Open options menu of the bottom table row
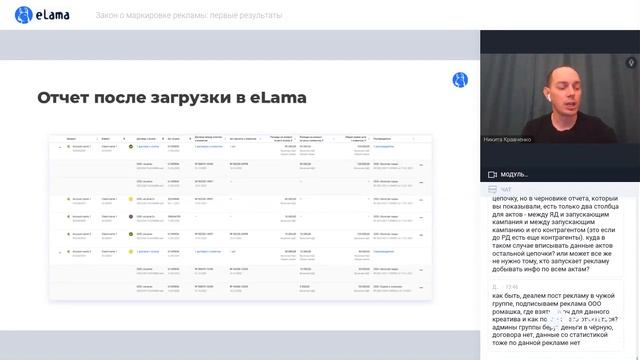Viewport: 640px width, 360px height. pyautogui.click(x=421, y=288)
